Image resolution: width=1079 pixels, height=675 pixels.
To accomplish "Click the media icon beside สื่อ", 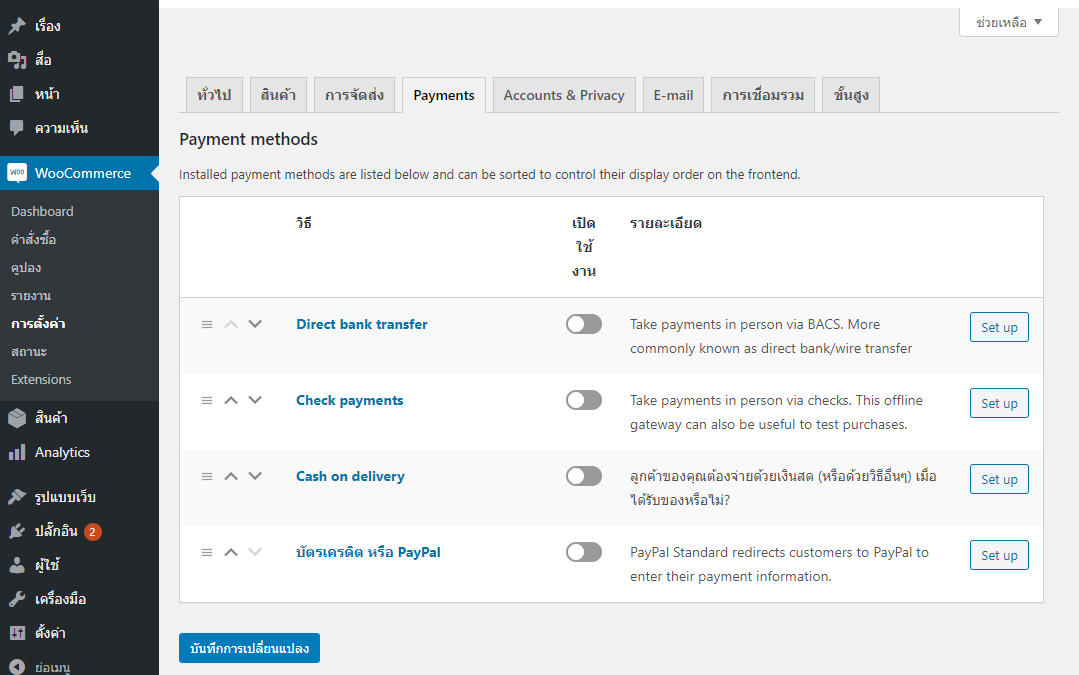I will [17, 61].
